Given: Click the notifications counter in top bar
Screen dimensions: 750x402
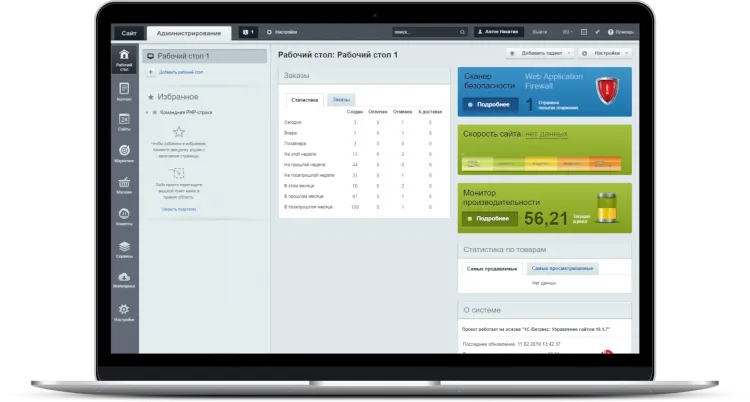Looking at the screenshot, I should pos(248,32).
